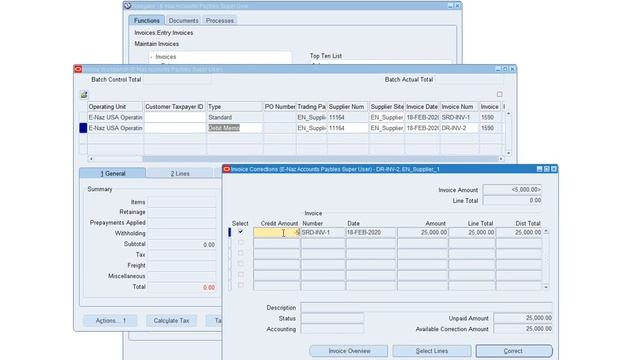The width and height of the screenshot is (640, 360).
Task: Click Invoice Num cell SRD-INV-1 in workbench
Action: pyautogui.click(x=459, y=117)
